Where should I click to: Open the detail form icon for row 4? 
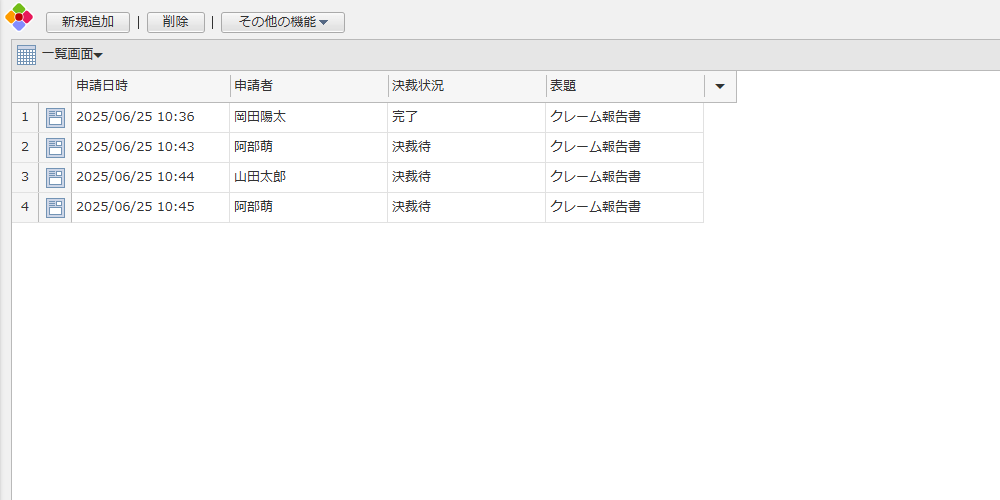click(x=55, y=208)
